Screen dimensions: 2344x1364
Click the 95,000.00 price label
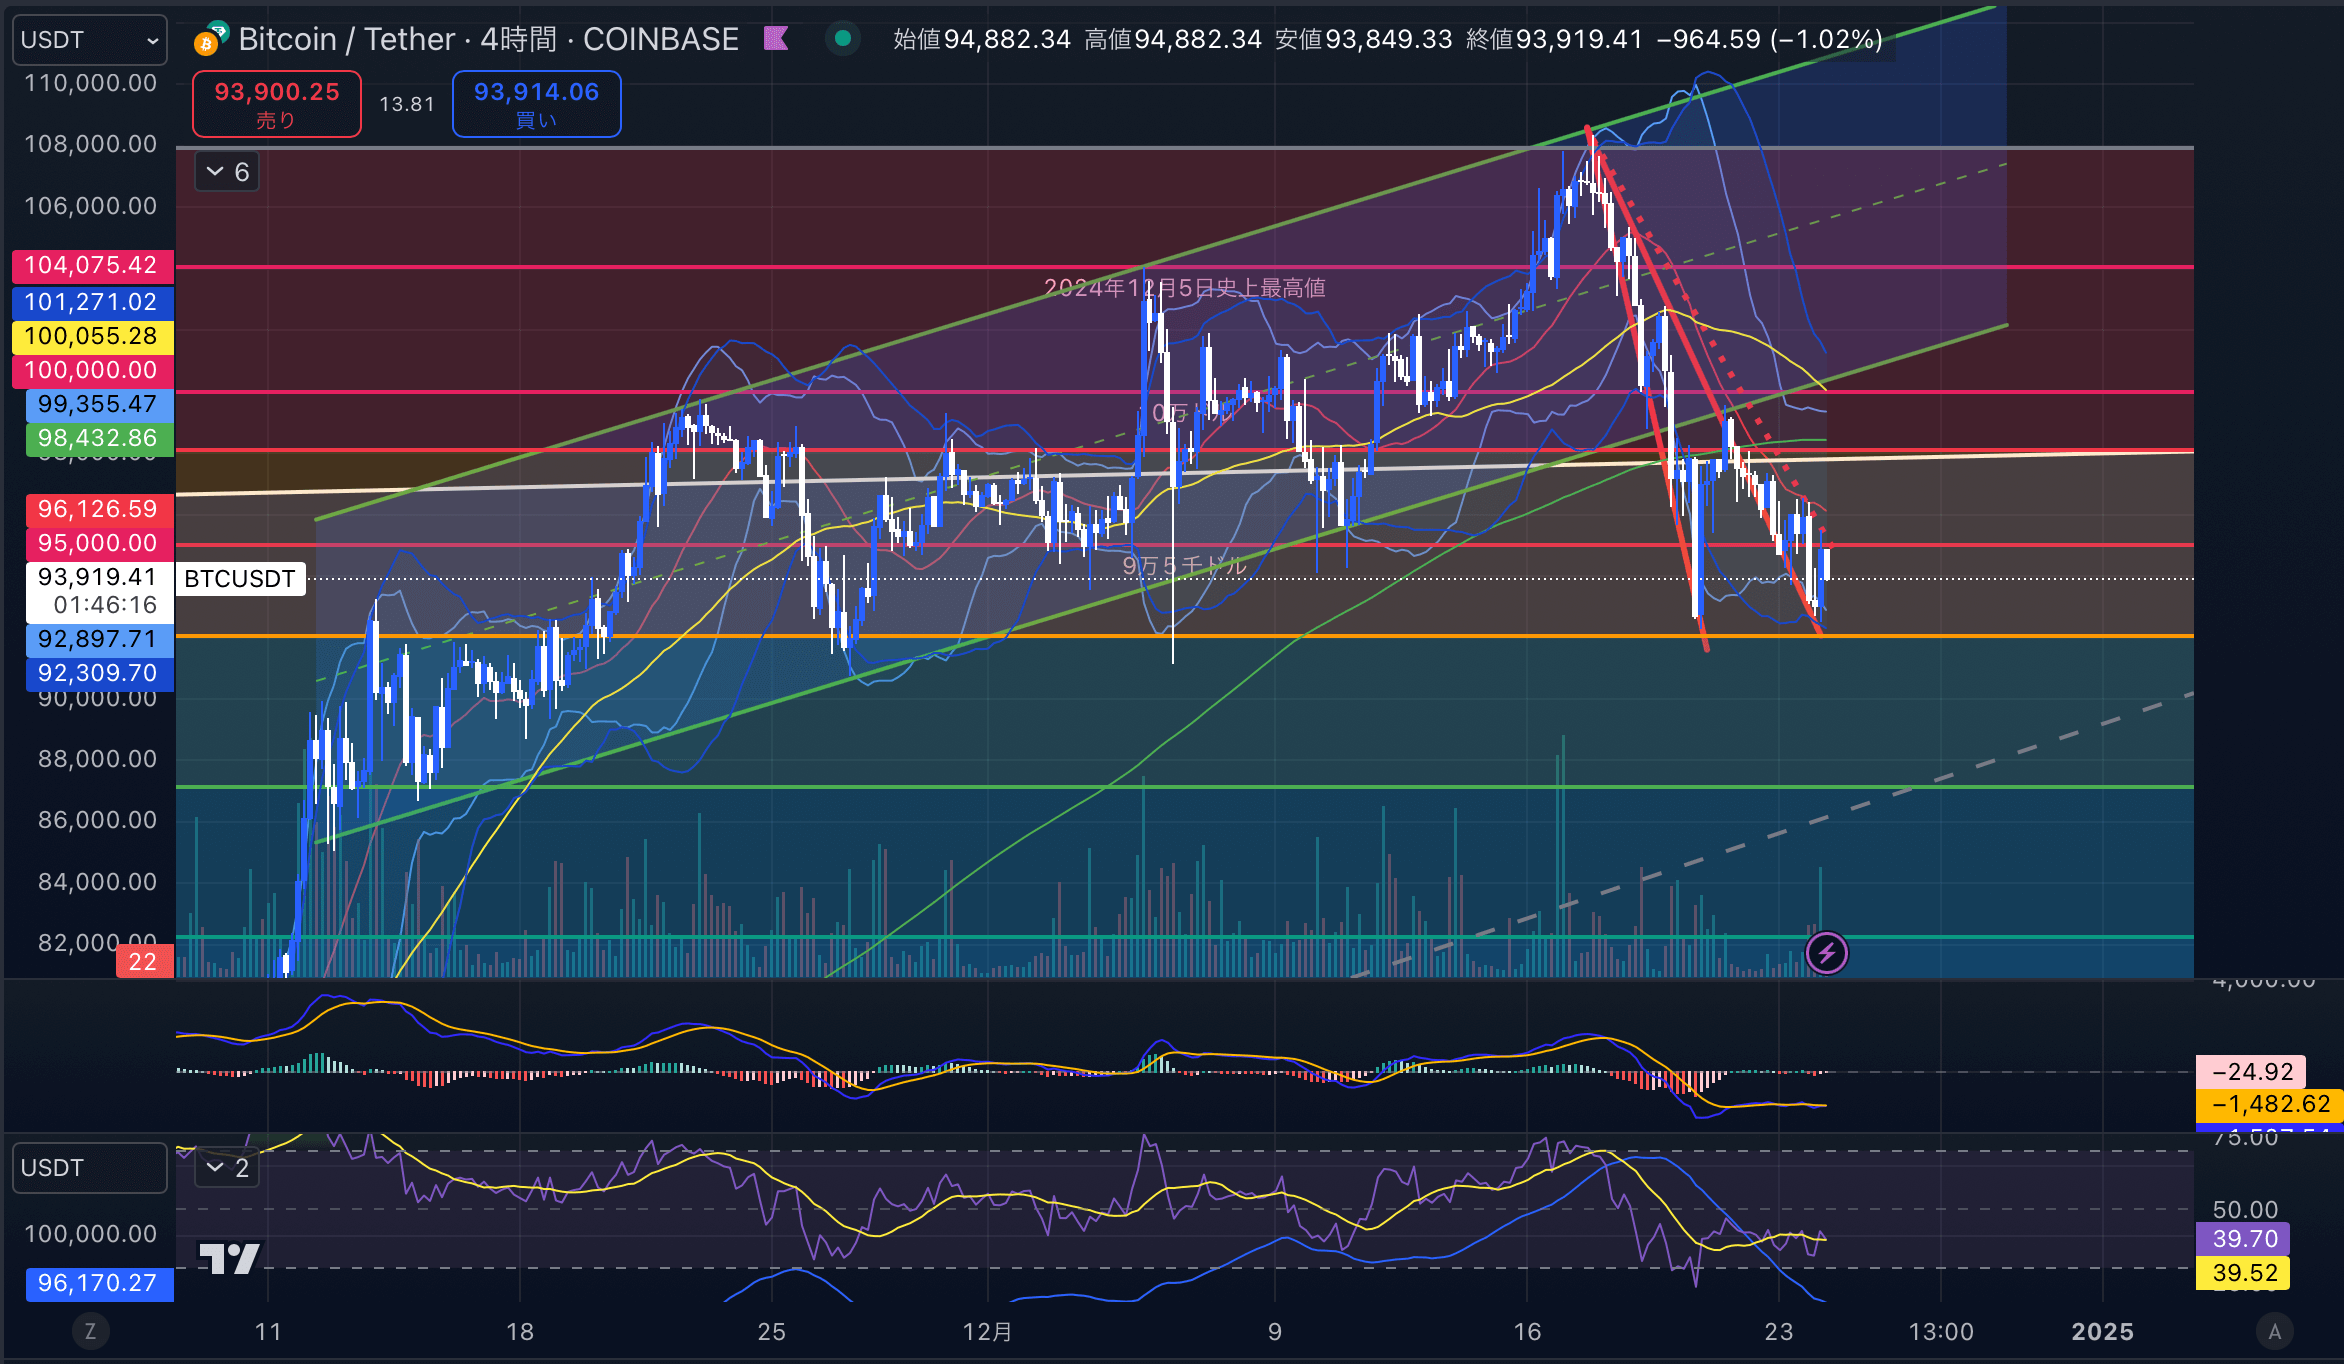pyautogui.click(x=99, y=543)
